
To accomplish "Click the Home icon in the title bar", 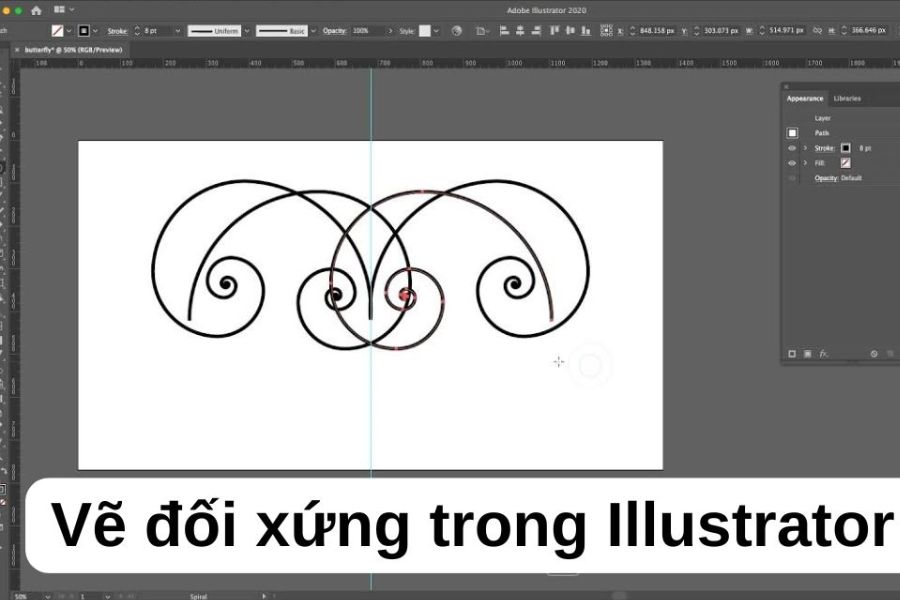I will (36, 10).
